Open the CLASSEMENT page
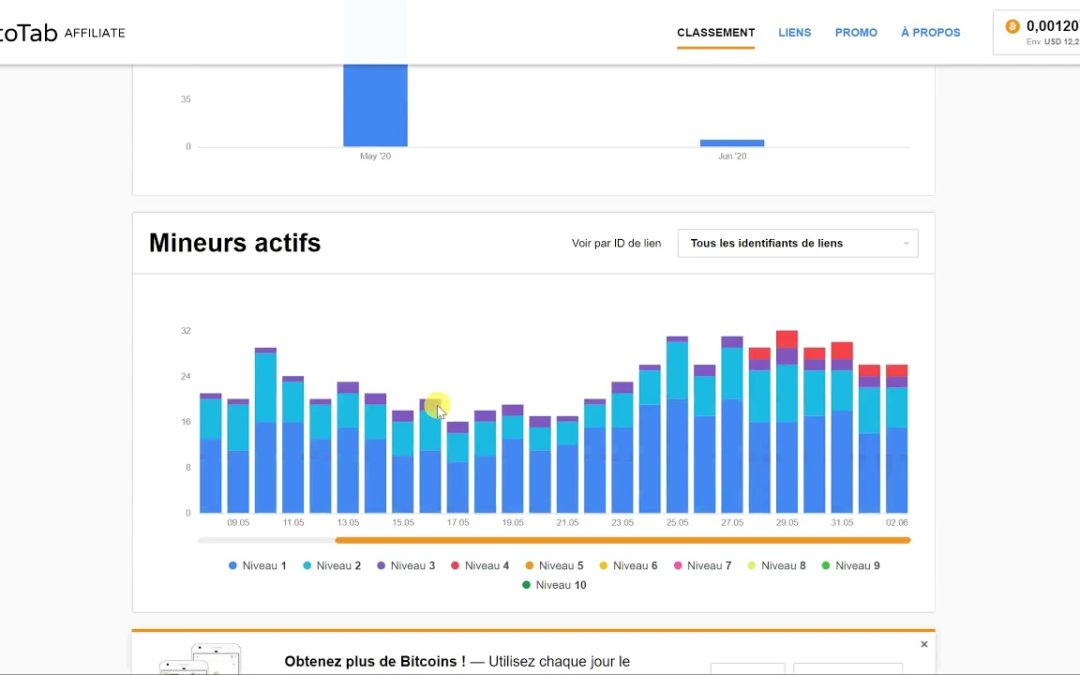1080x675 pixels. tap(715, 32)
